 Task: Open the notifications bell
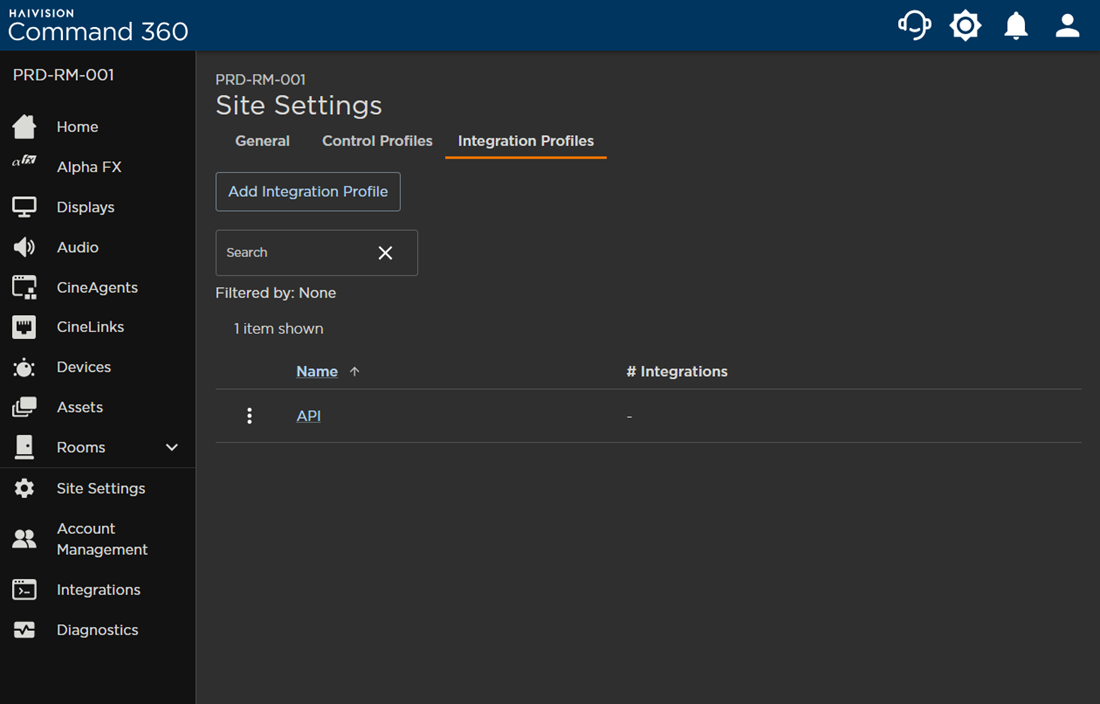[x=1016, y=26]
